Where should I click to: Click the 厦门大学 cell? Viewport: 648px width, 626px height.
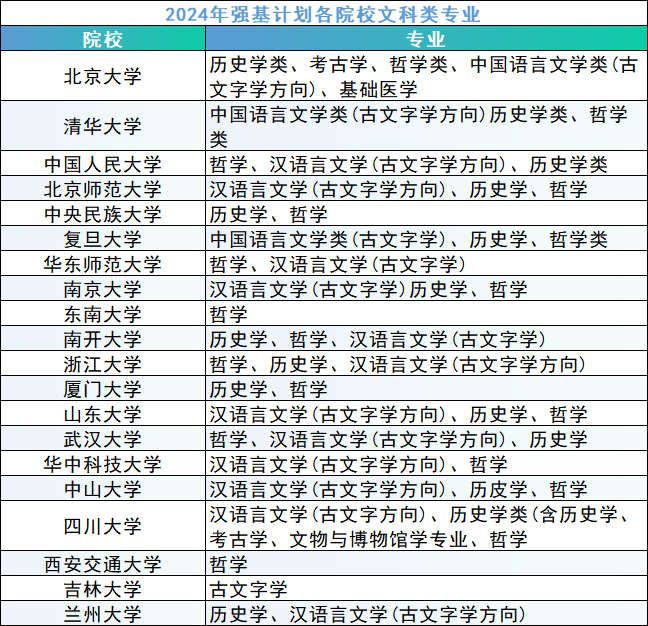click(x=103, y=388)
